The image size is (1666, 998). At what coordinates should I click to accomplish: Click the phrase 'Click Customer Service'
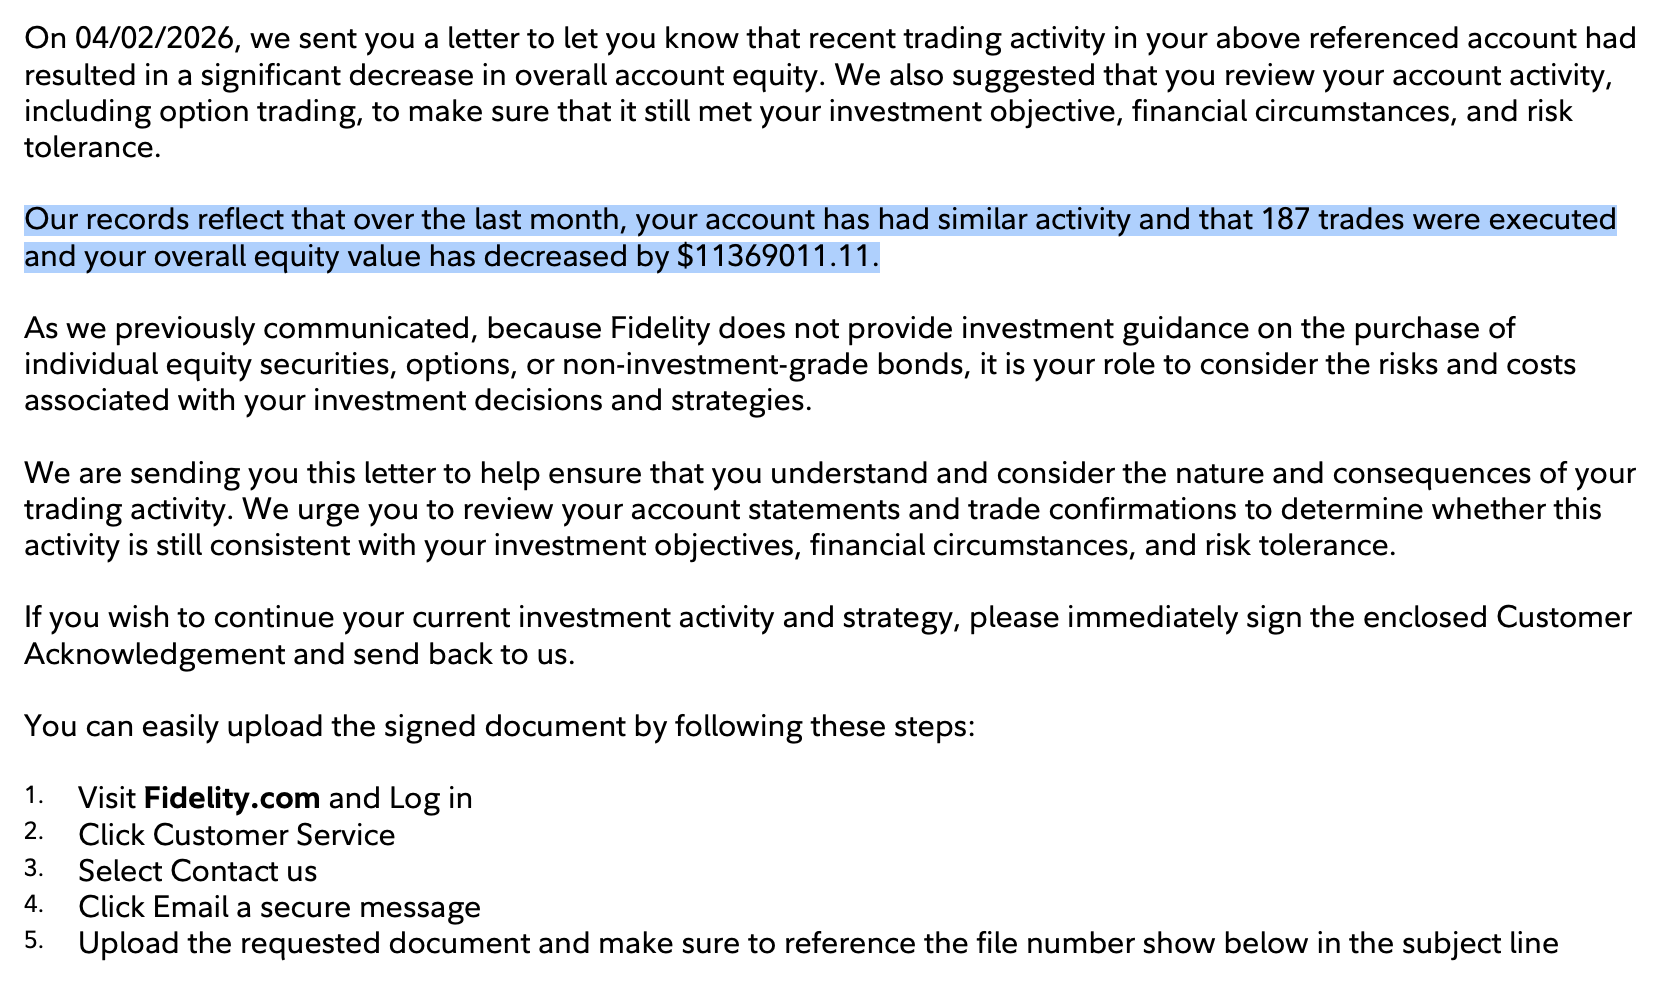pyautogui.click(x=237, y=834)
